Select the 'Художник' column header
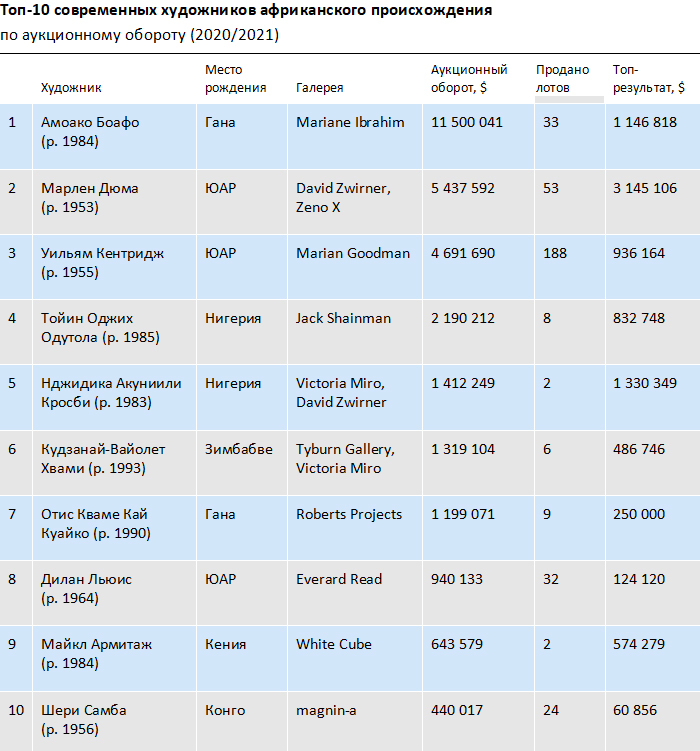This screenshot has width=700, height=751. pyautogui.click(x=71, y=88)
